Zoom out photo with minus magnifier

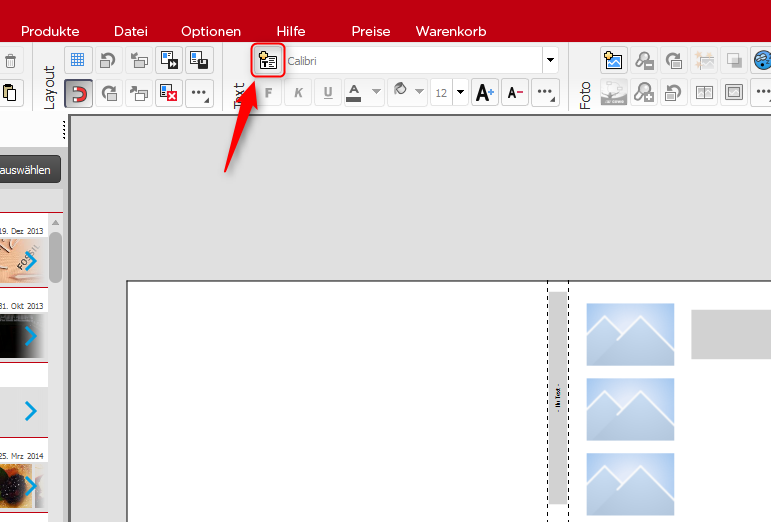[644, 61]
